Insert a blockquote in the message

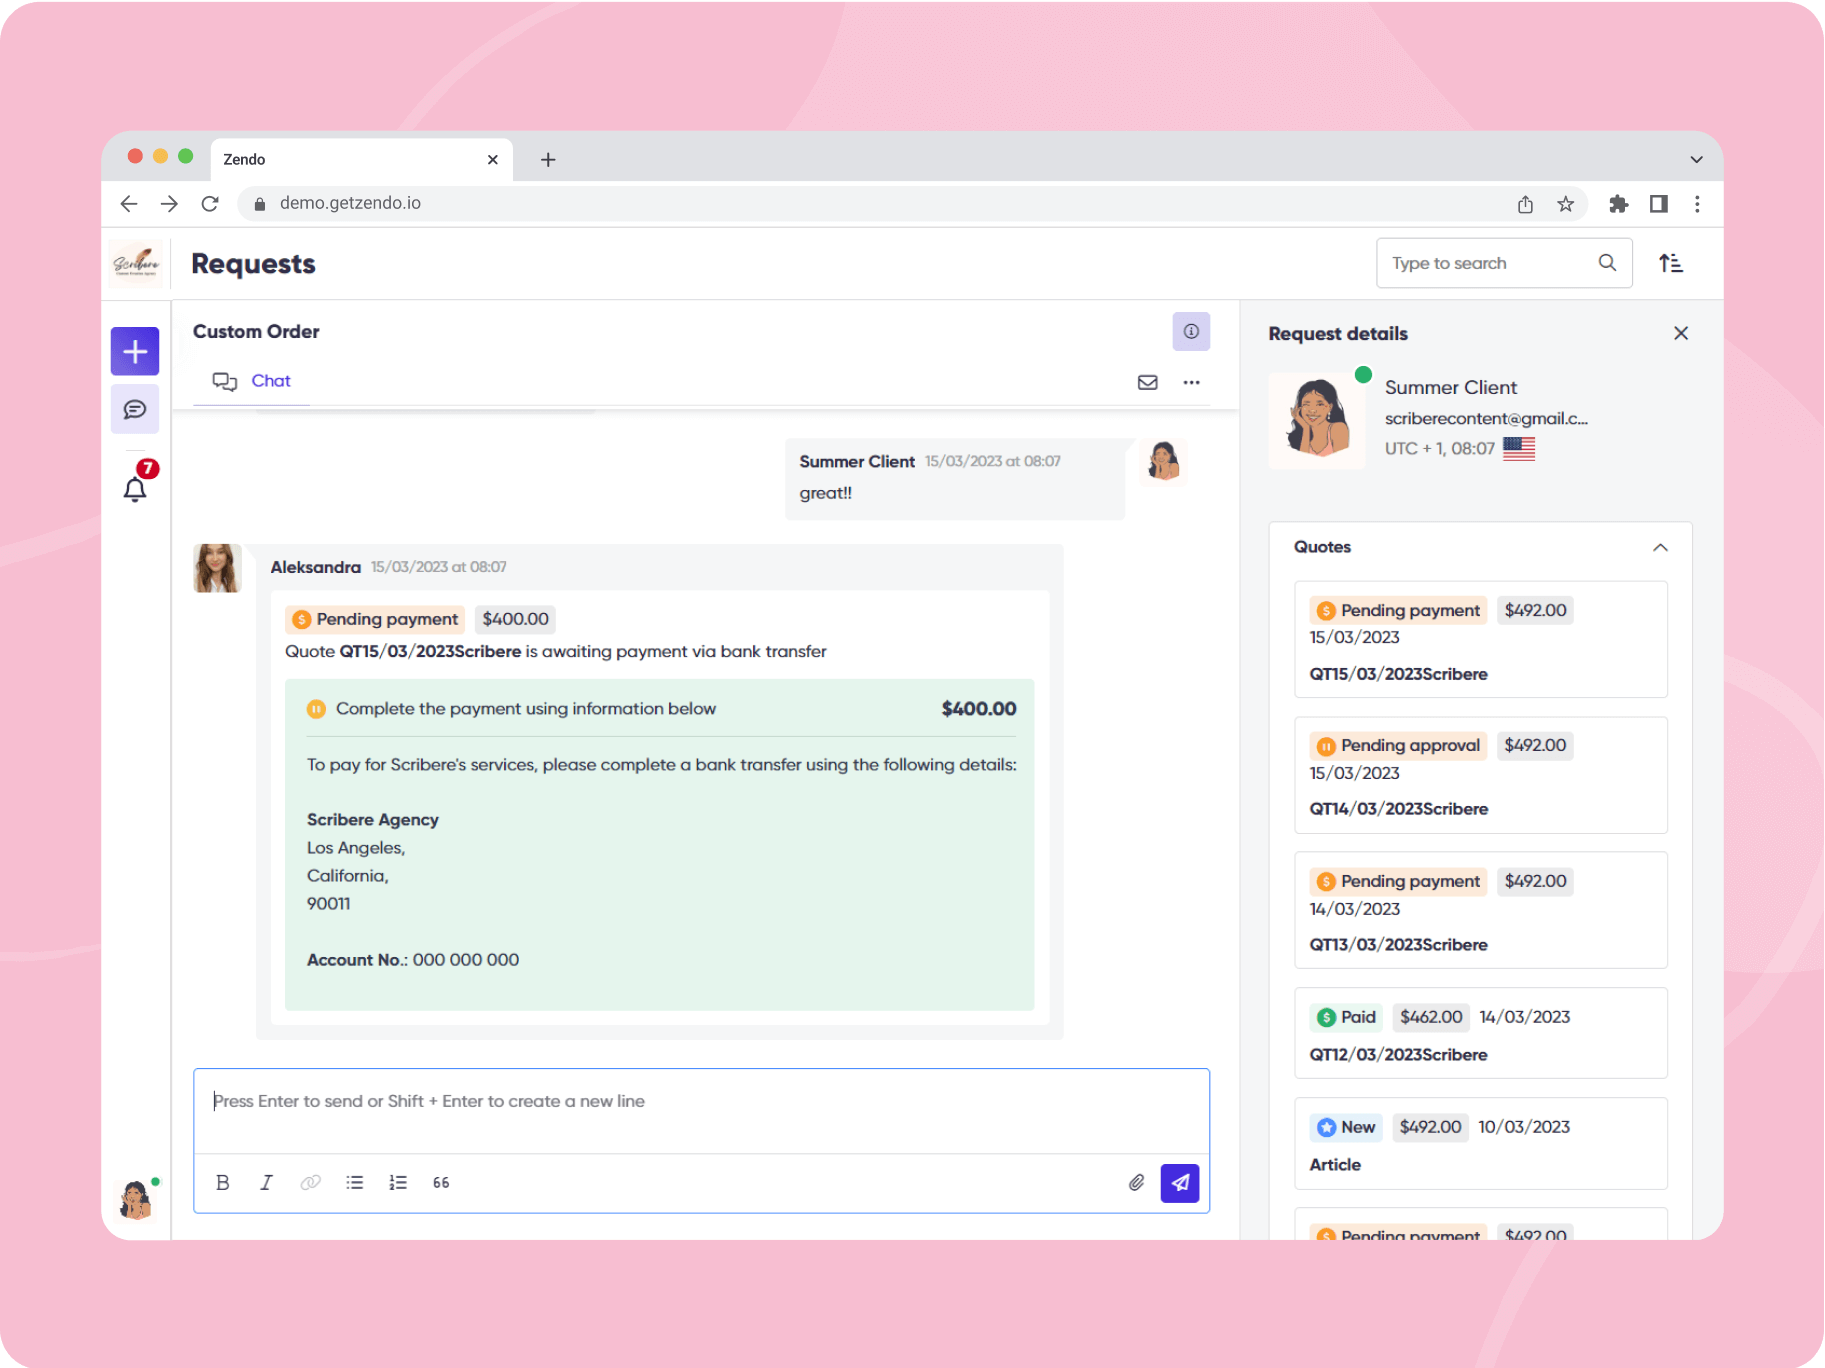point(441,1183)
